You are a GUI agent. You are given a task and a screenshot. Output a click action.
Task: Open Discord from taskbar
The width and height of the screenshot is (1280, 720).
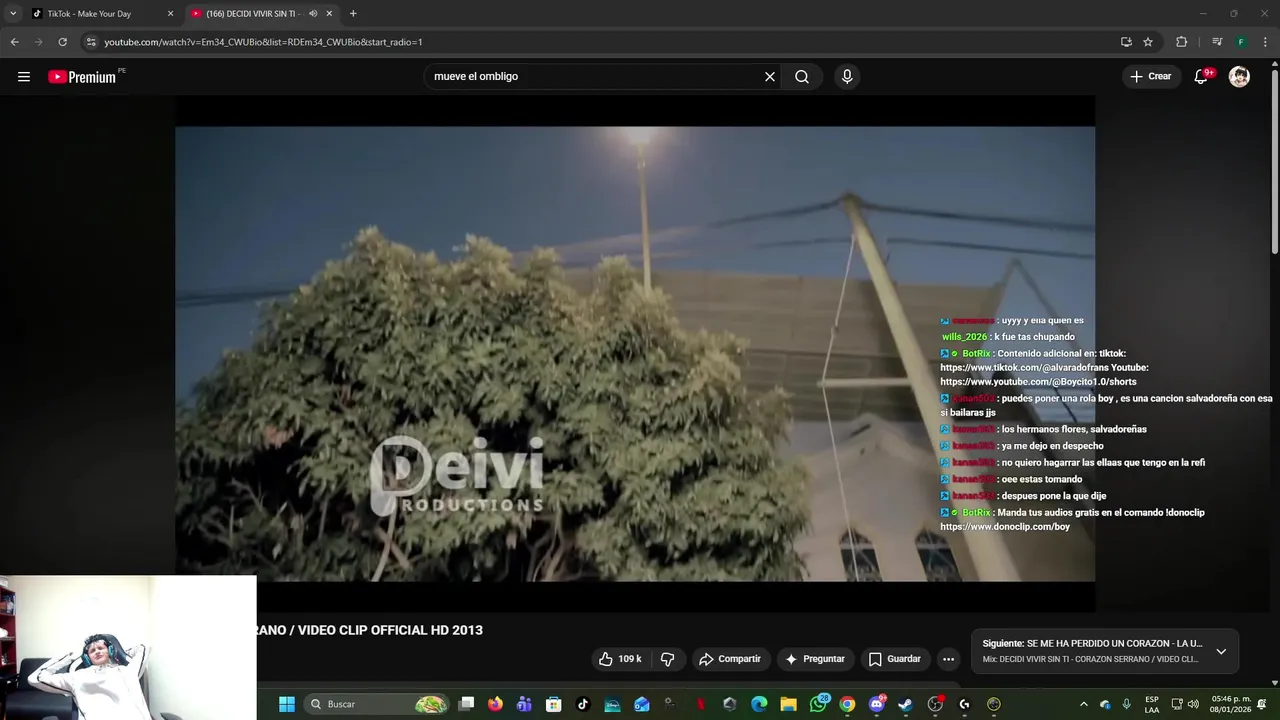click(x=877, y=704)
